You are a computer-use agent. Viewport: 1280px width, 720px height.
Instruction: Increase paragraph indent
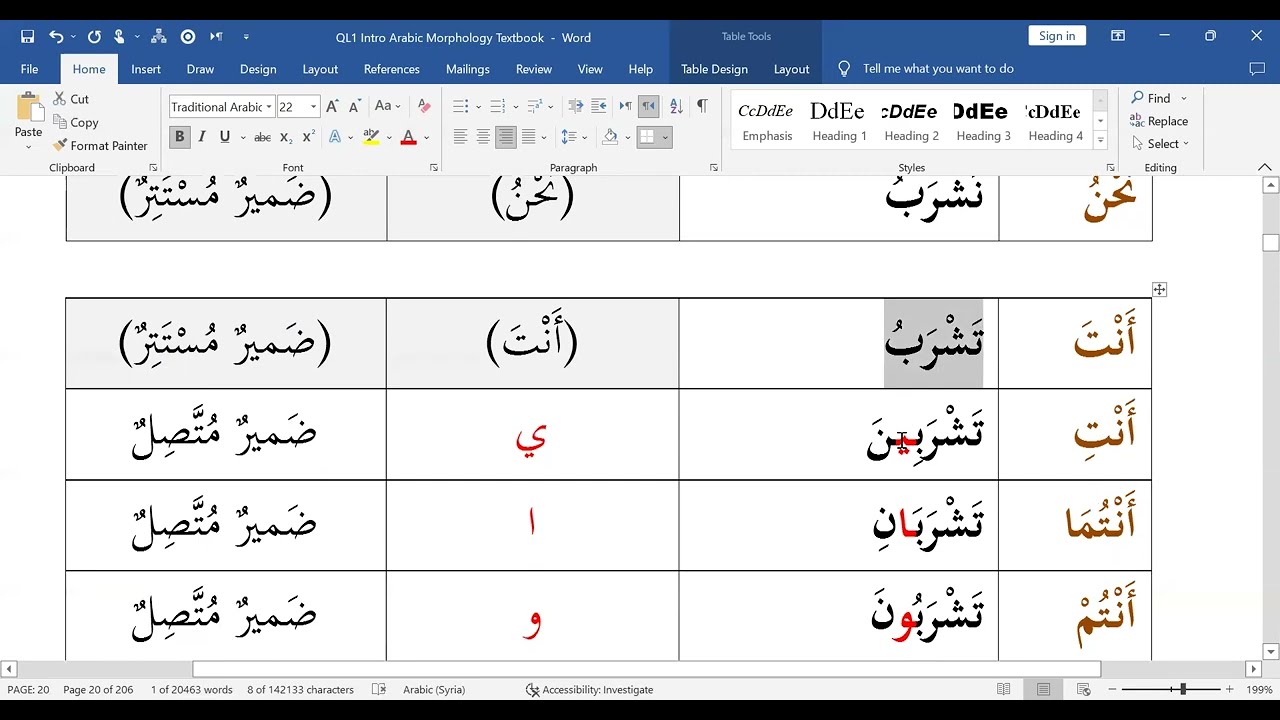click(x=599, y=106)
